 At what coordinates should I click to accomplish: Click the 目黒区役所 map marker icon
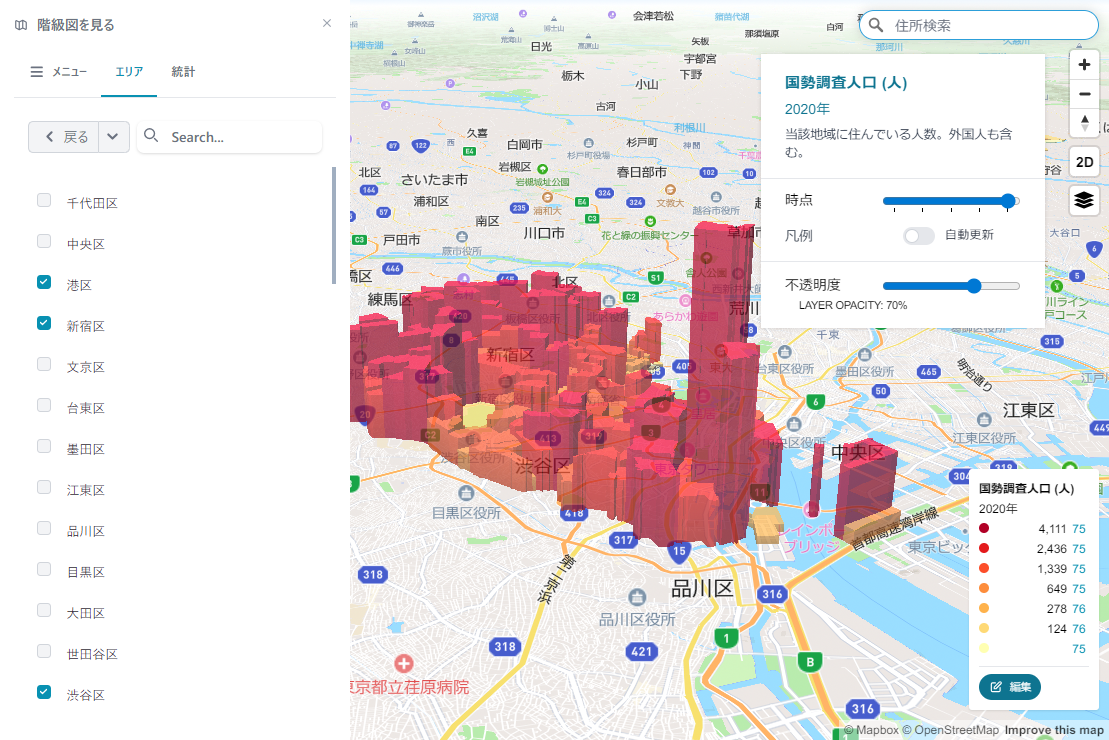(x=465, y=492)
